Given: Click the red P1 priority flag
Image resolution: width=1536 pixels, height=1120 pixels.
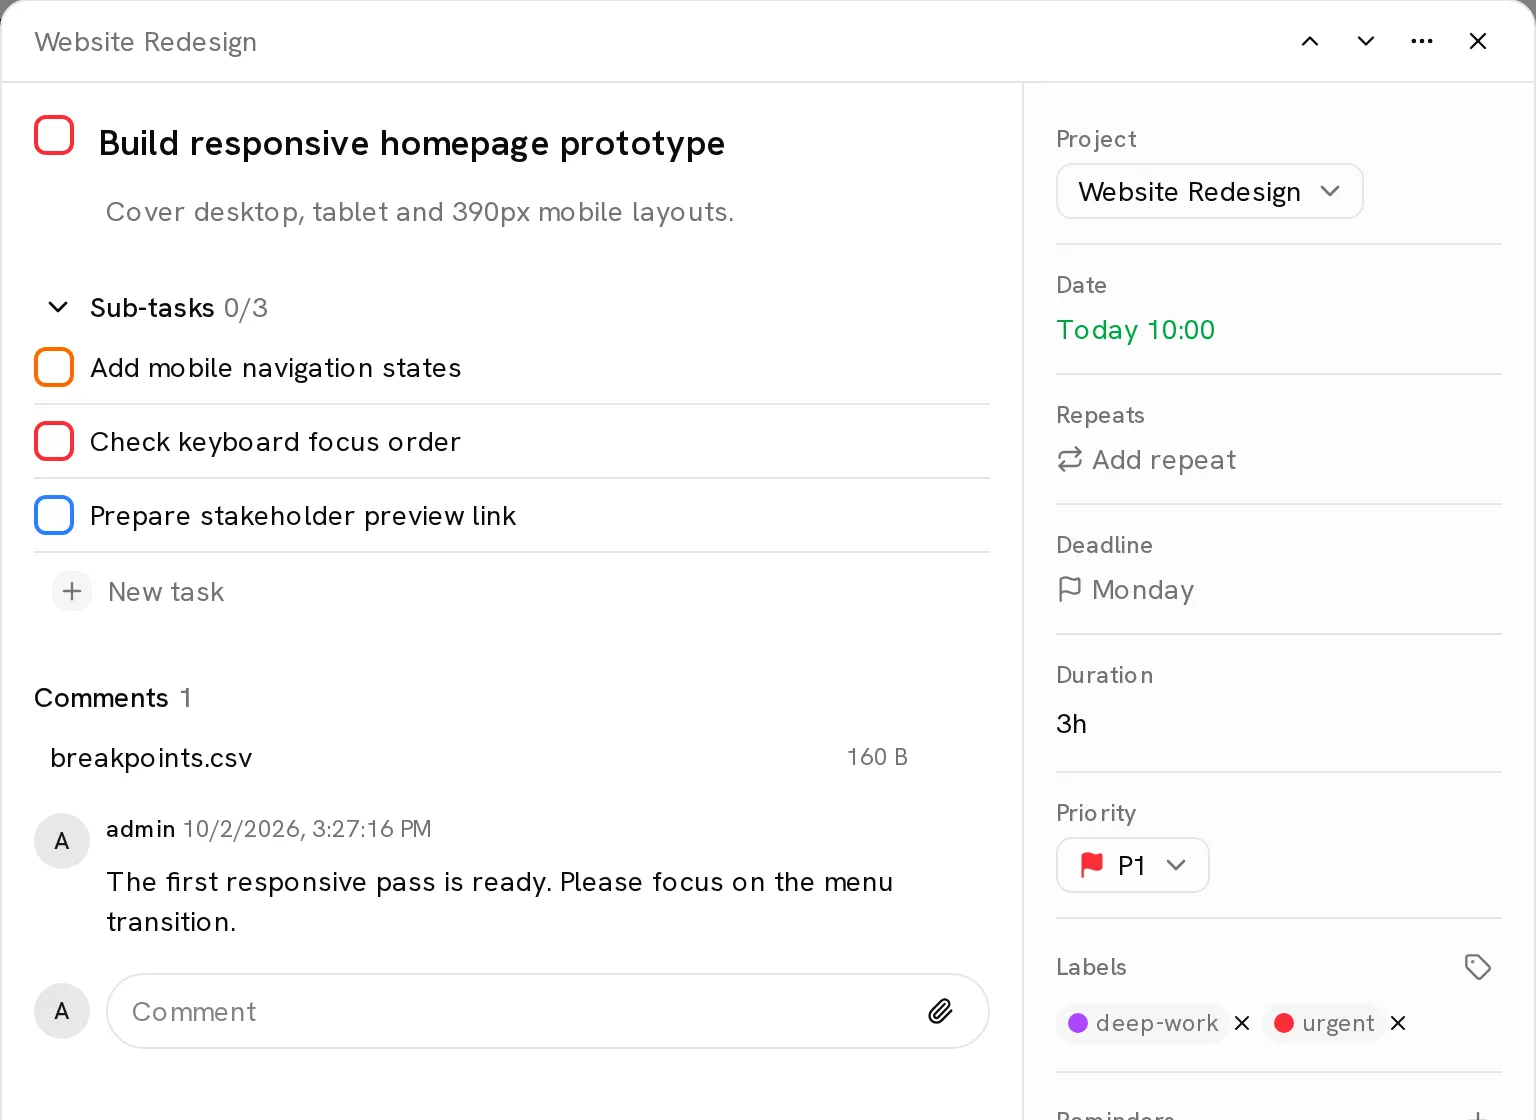Looking at the screenshot, I should [1092, 864].
